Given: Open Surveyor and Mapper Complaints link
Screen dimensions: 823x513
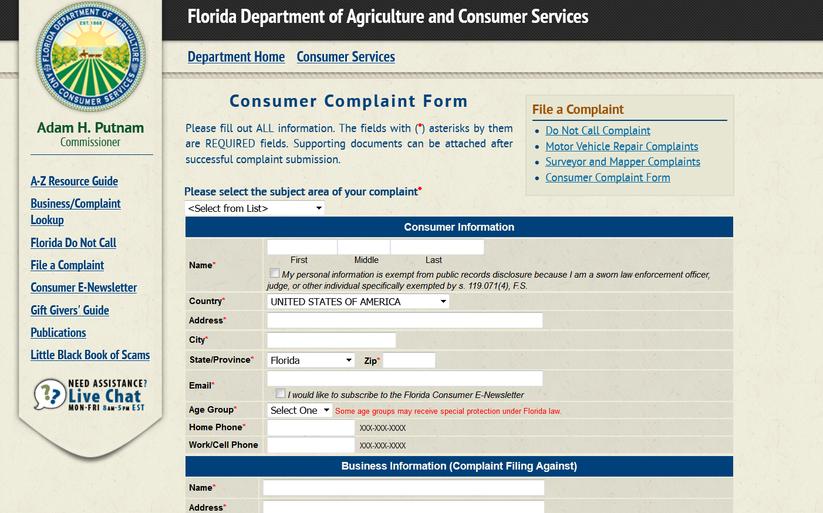Looking at the screenshot, I should point(622,162).
